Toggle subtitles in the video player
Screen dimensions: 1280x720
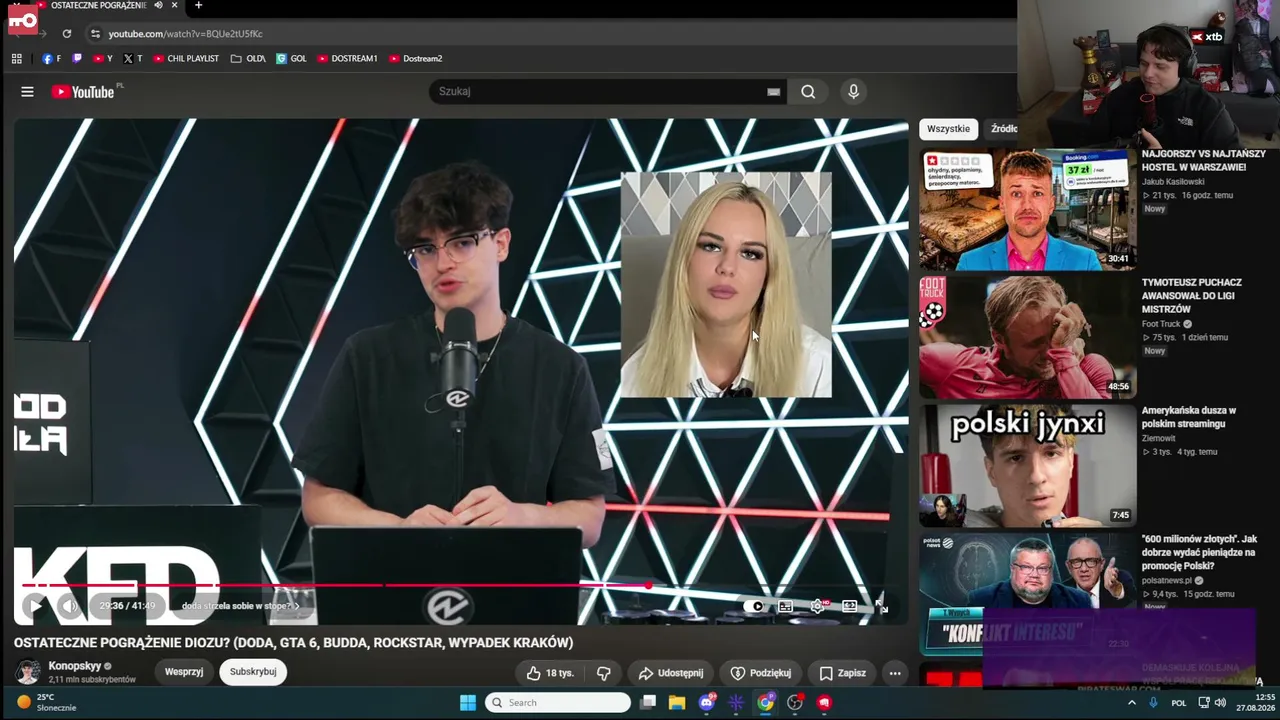(x=786, y=606)
